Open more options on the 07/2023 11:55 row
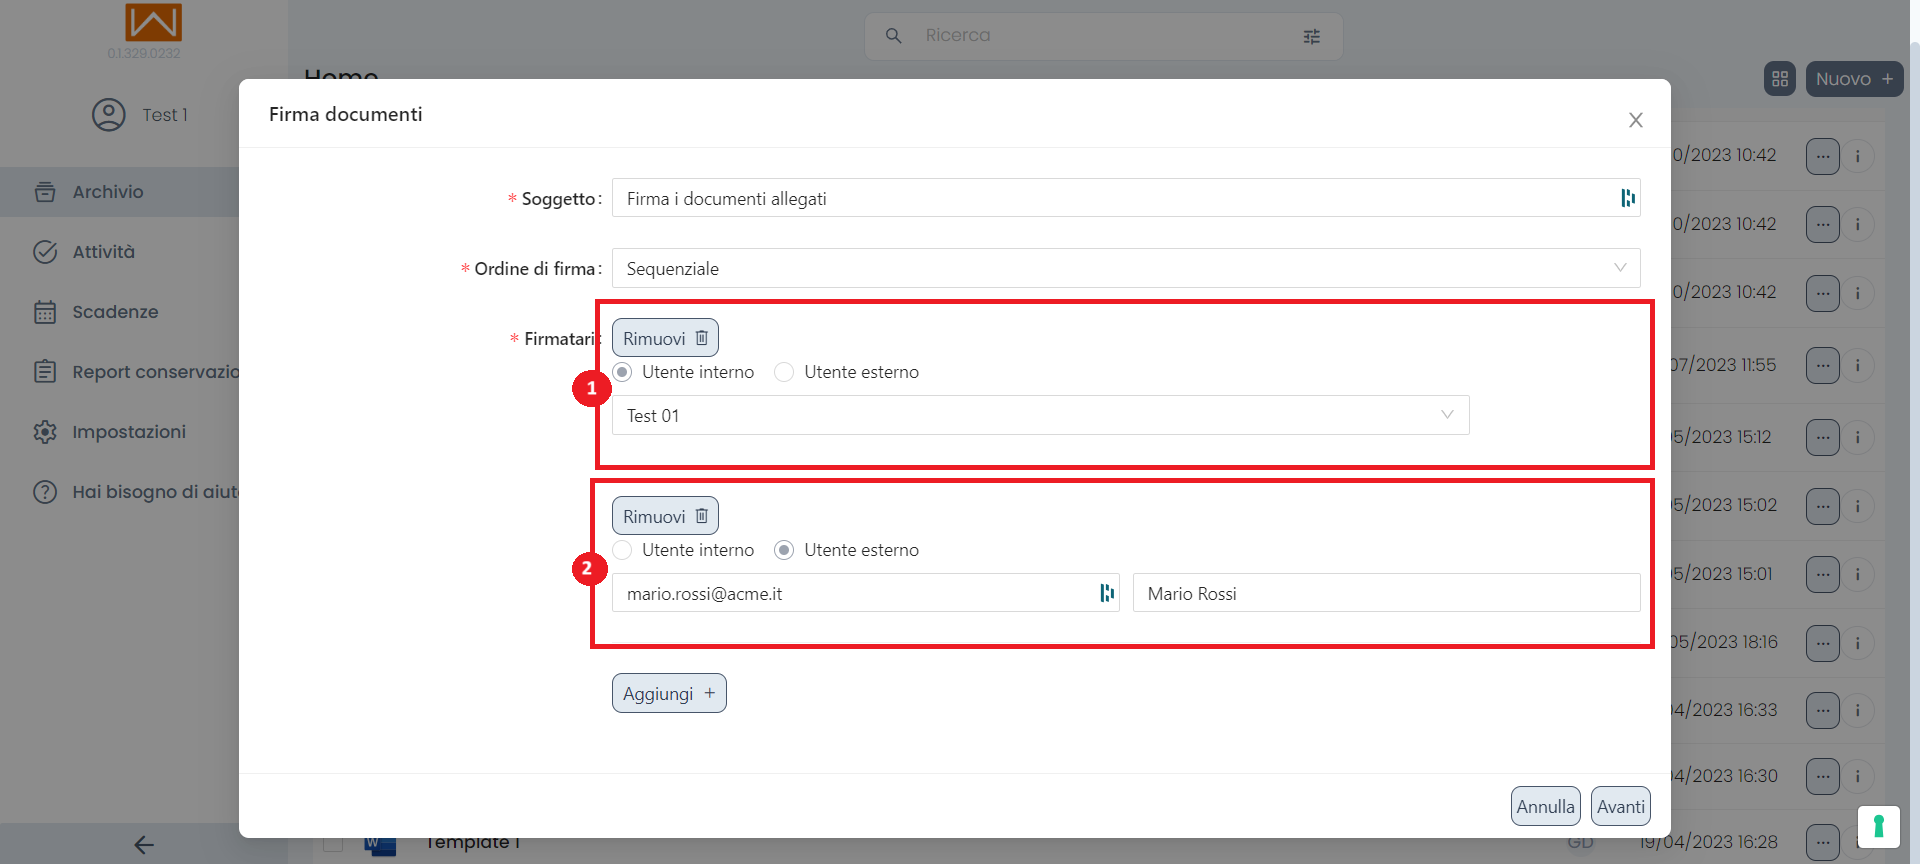This screenshot has height=864, width=1920. click(x=1823, y=365)
